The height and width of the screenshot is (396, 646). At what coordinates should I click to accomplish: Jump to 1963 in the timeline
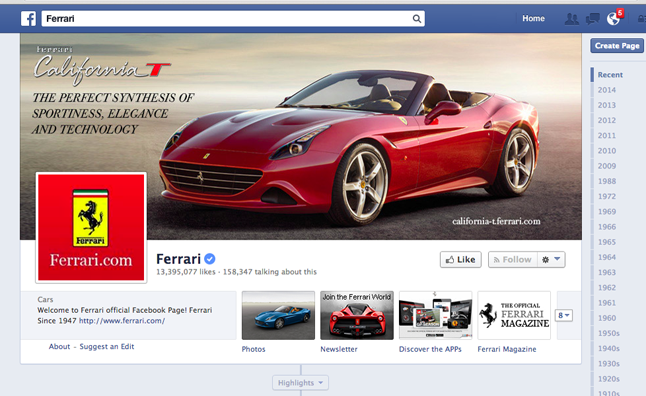click(607, 272)
